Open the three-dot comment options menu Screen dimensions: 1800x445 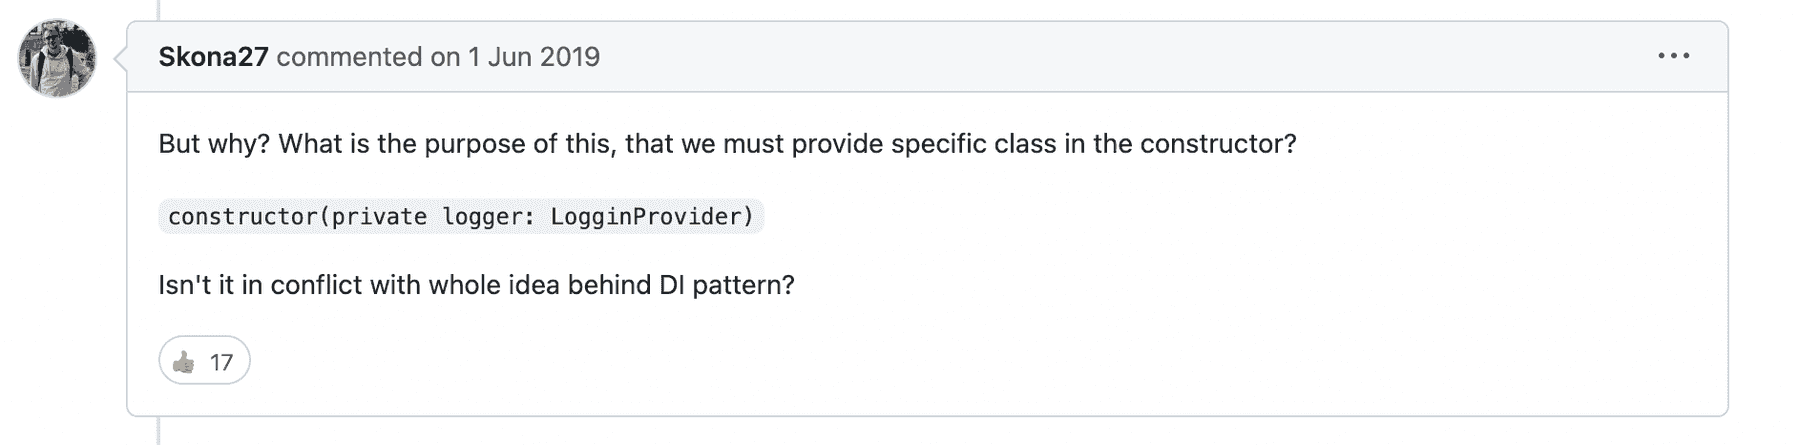(1673, 56)
